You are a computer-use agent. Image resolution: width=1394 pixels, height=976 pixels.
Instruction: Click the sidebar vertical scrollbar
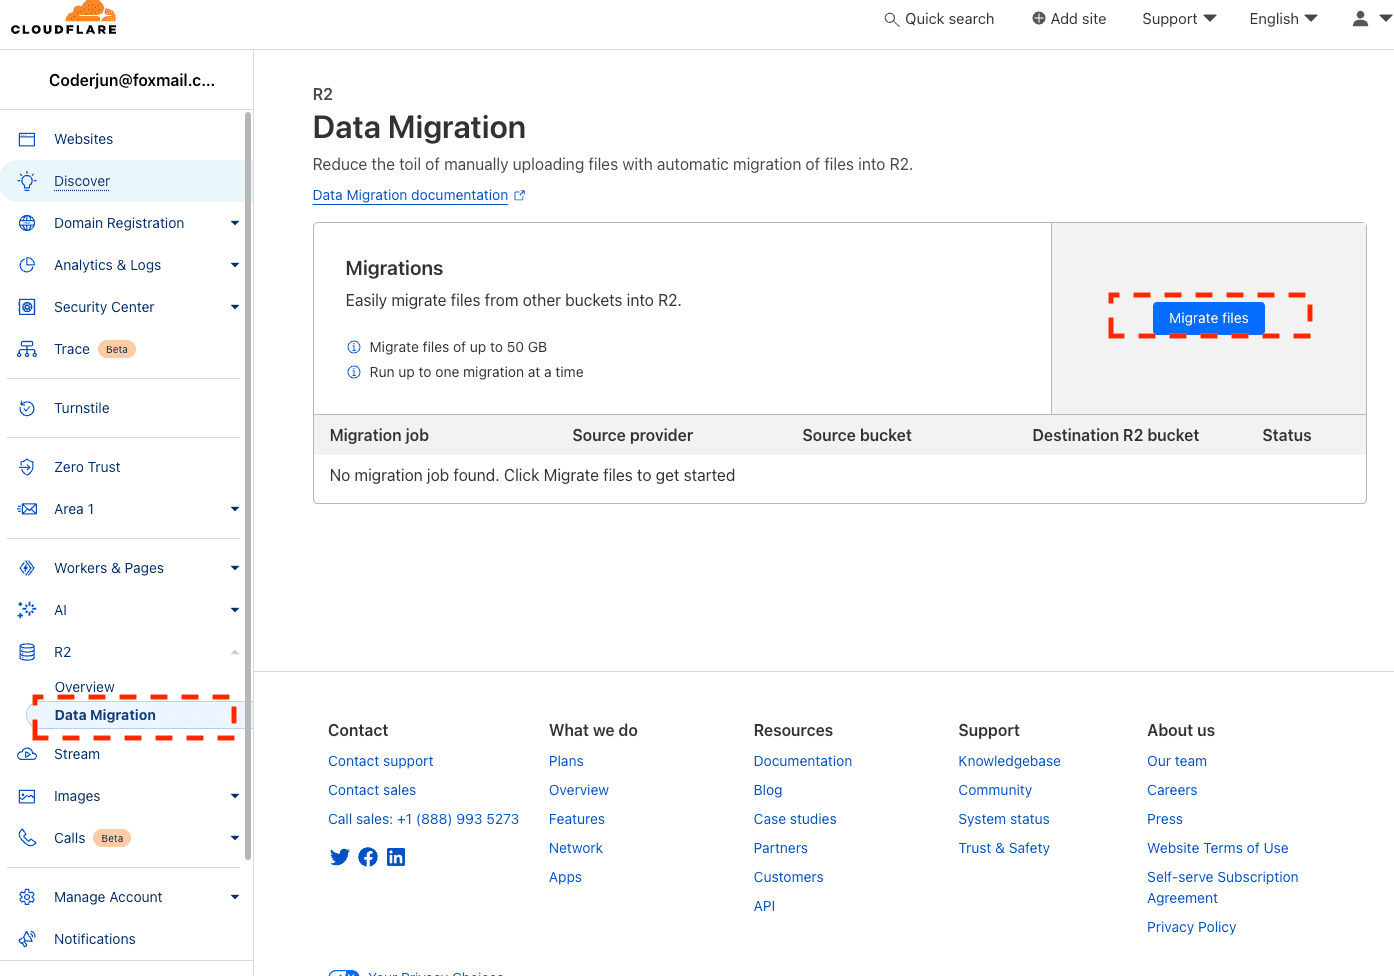248,485
